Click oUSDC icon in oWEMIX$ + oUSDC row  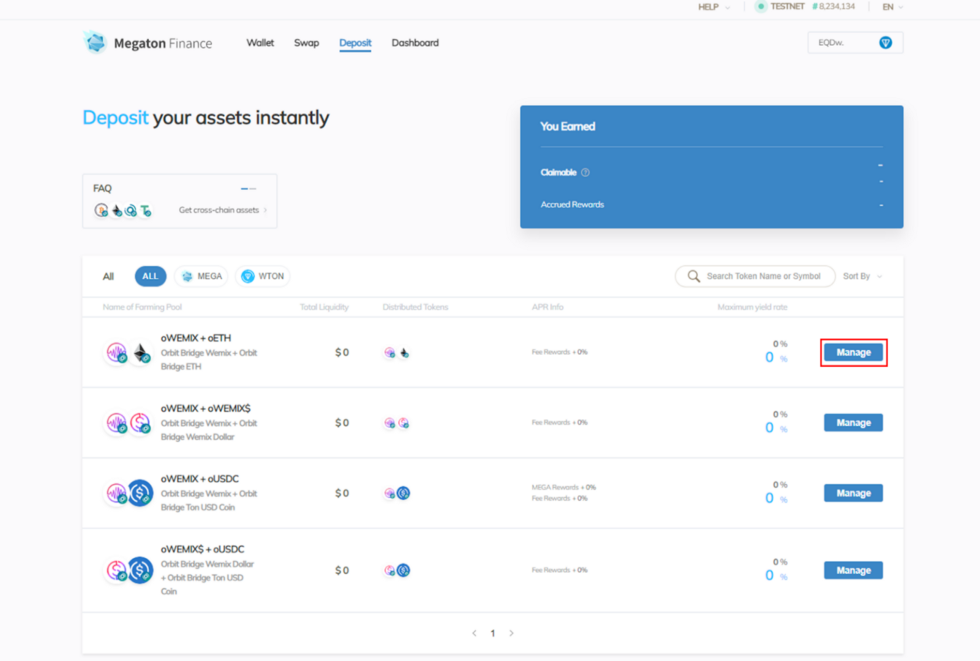pos(140,570)
